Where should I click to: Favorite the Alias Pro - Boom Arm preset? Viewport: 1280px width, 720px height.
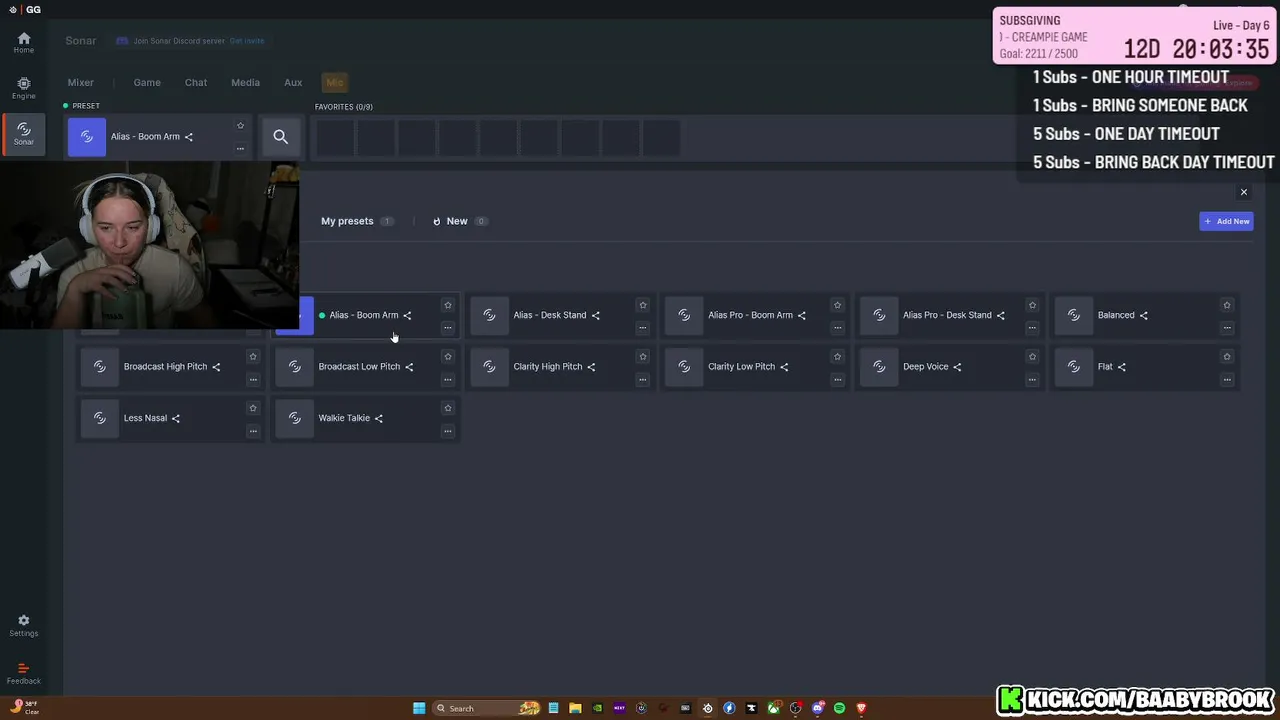pos(837,305)
